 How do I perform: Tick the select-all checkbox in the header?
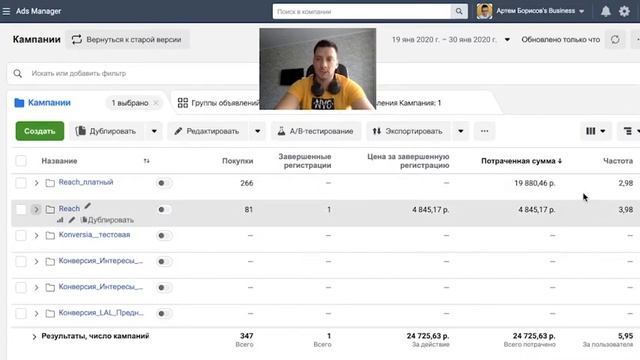(21, 161)
